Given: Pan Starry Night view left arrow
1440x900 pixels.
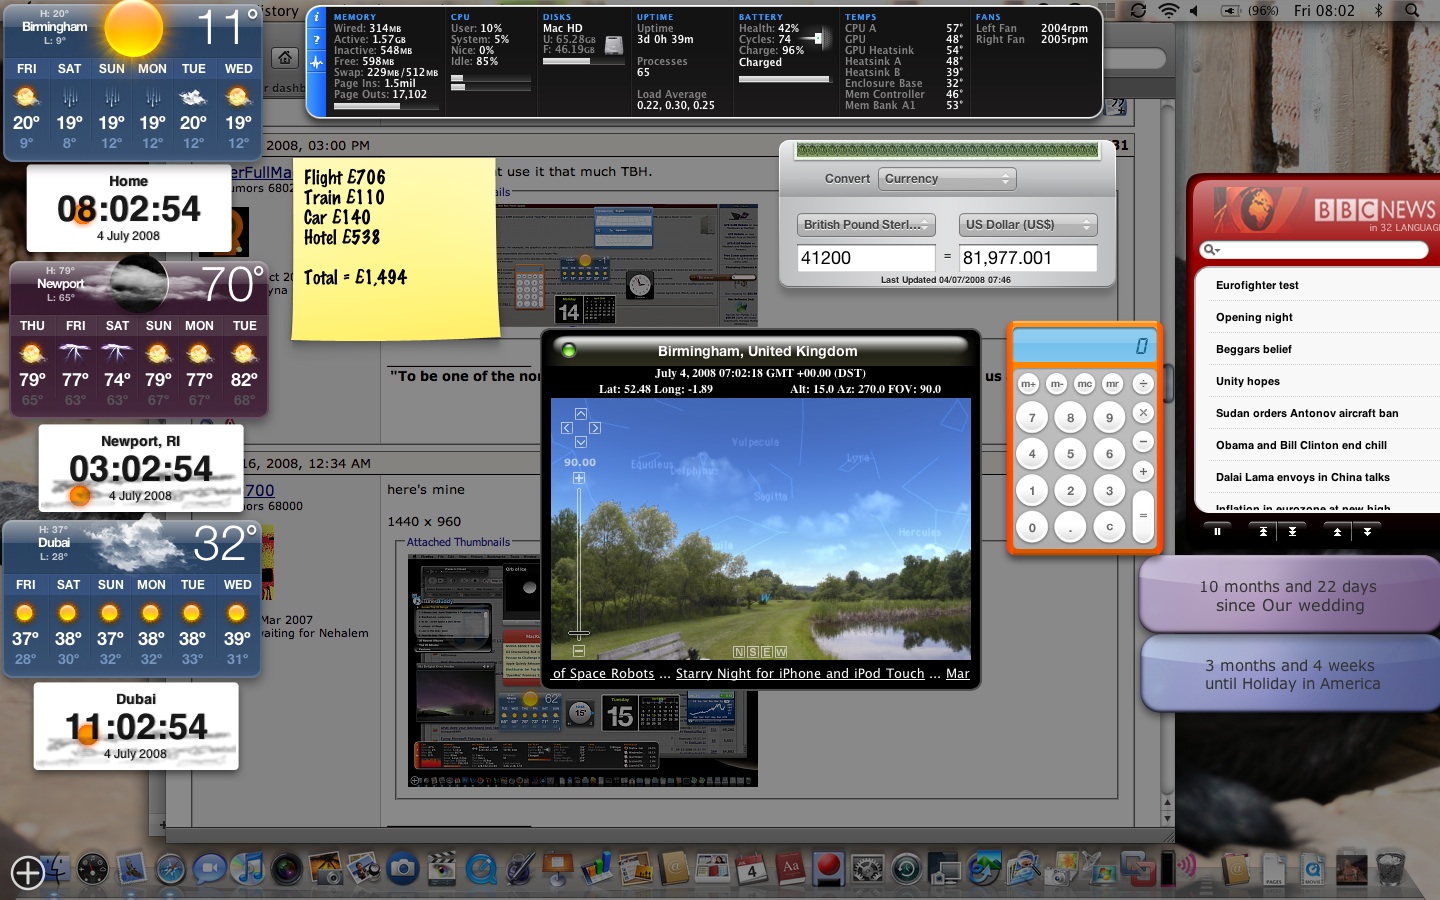Looking at the screenshot, I should point(566,427).
